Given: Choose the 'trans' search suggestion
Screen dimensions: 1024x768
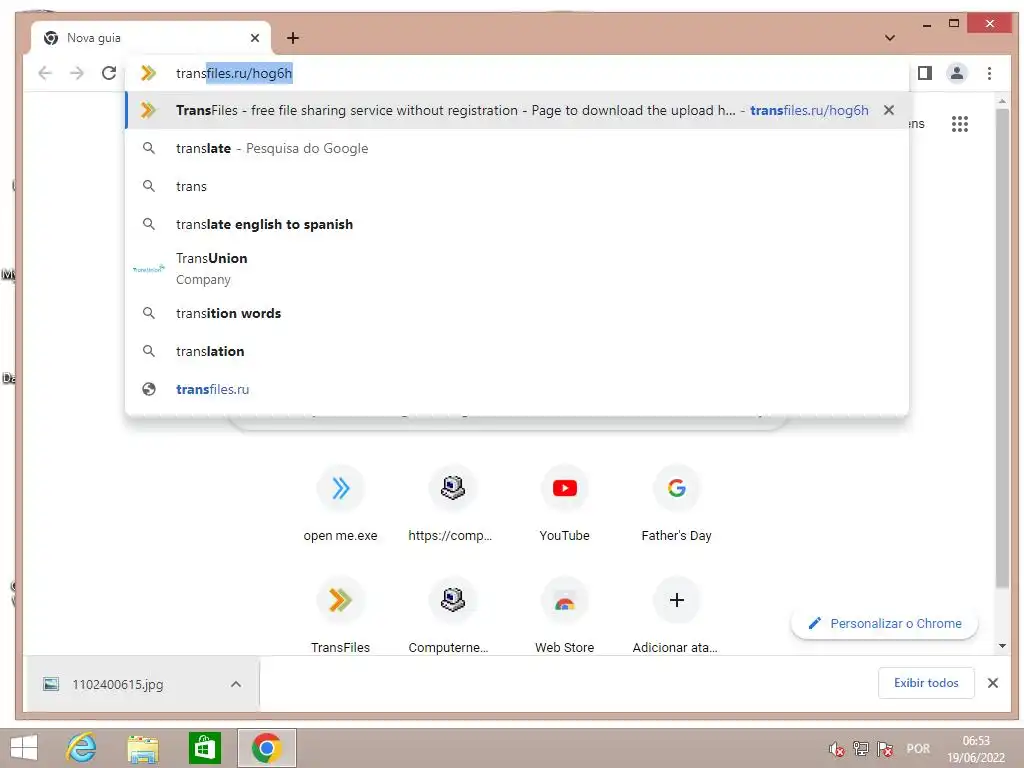Looking at the screenshot, I should point(516,186).
